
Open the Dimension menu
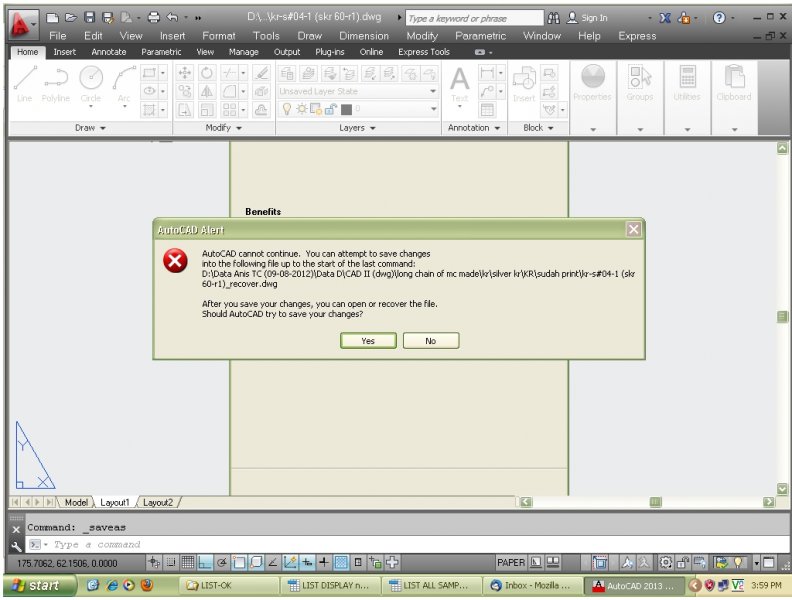[x=364, y=36]
